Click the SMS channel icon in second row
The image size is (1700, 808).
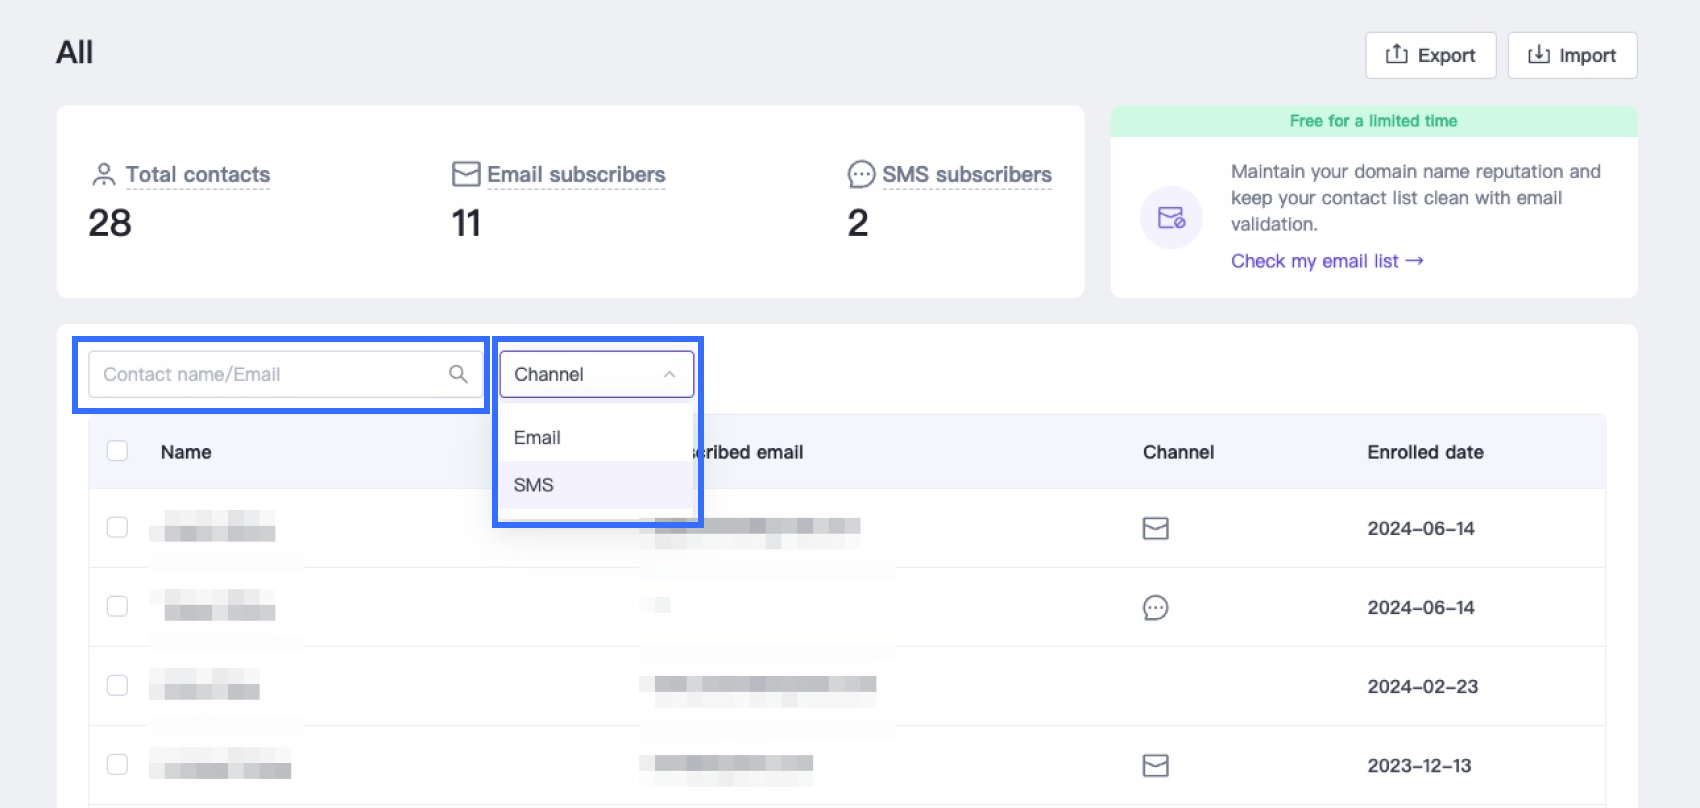tap(1155, 607)
